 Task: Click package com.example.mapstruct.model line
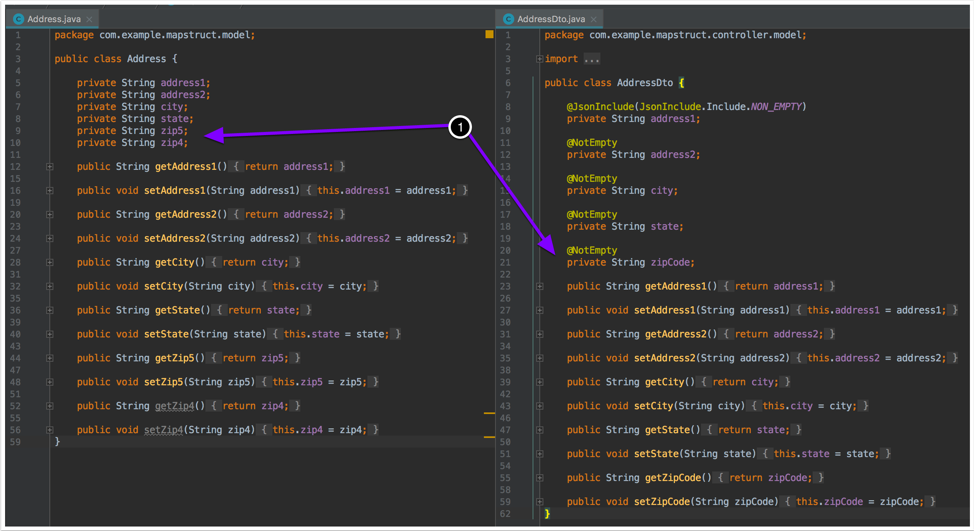154,35
